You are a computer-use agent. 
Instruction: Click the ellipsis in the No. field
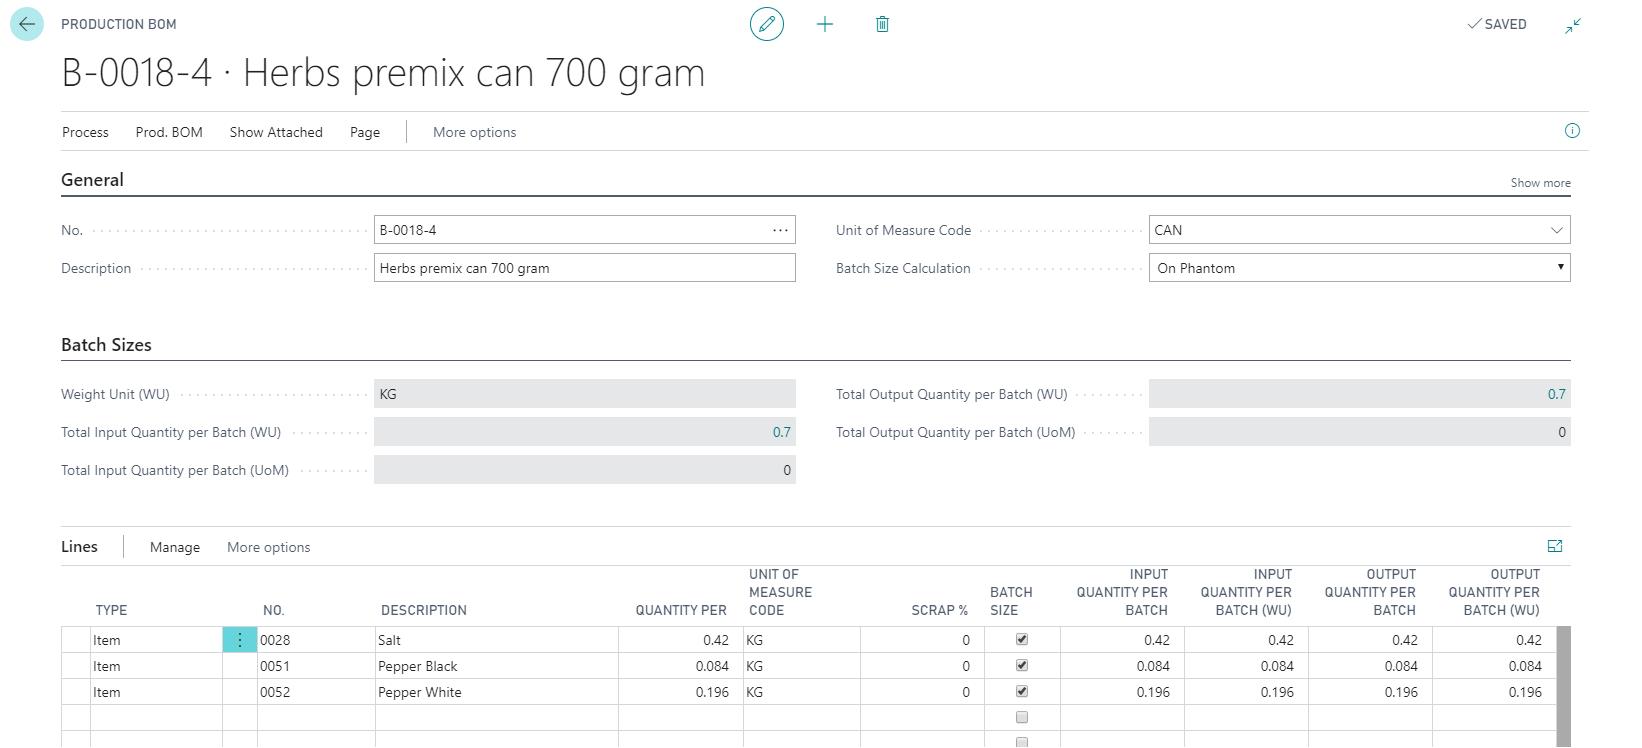tap(780, 230)
